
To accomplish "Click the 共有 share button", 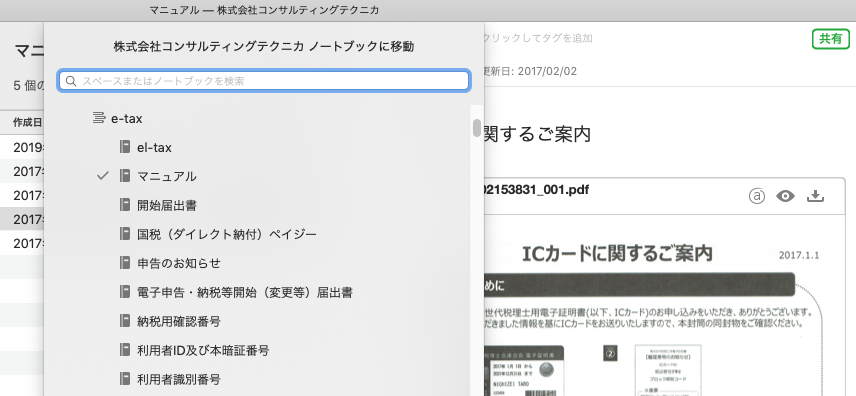I will (830, 39).
